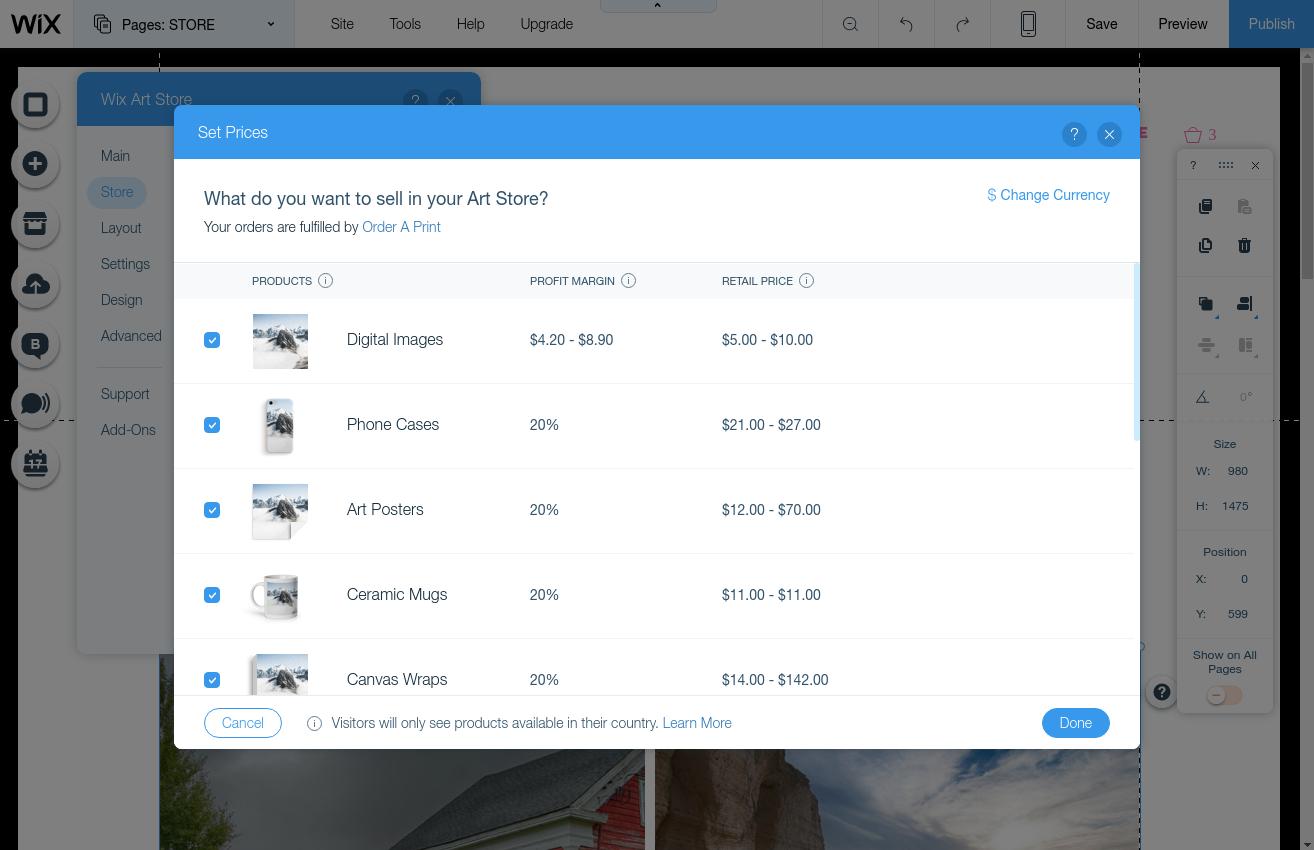Screen dimensions: 1314x850
Task: Open the Wix logo home icon
Action: tap(36, 24)
